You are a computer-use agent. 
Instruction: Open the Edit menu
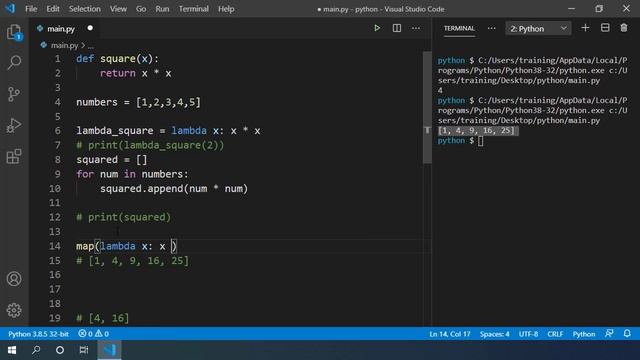click(53, 9)
